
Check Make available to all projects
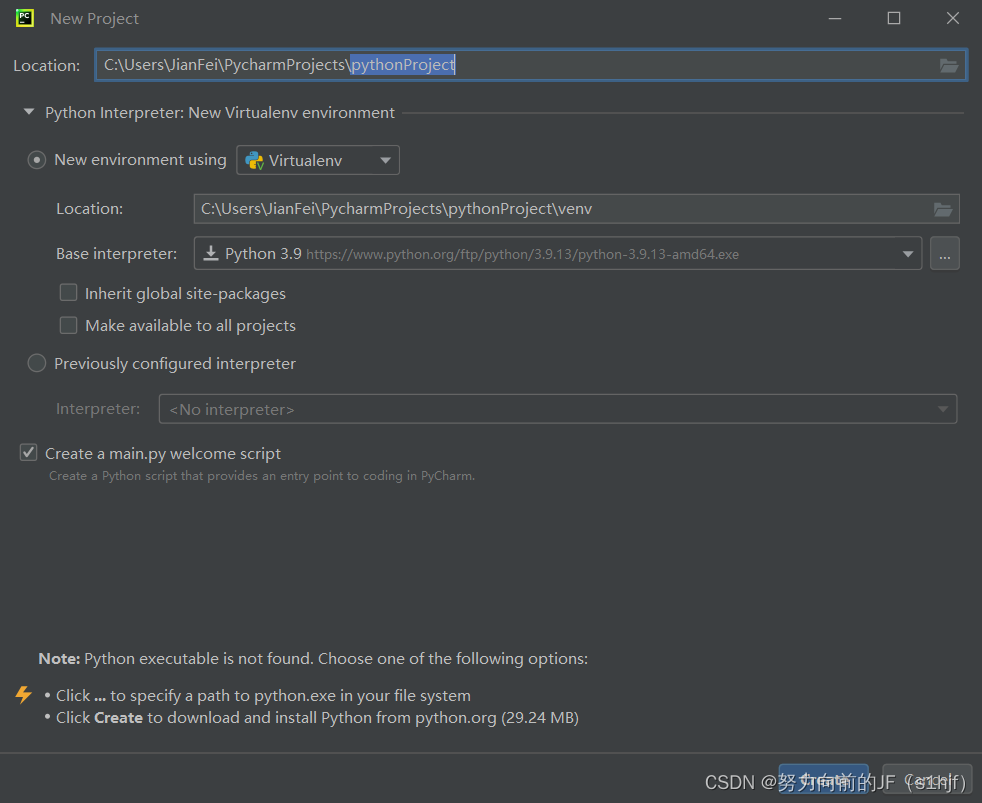(68, 325)
